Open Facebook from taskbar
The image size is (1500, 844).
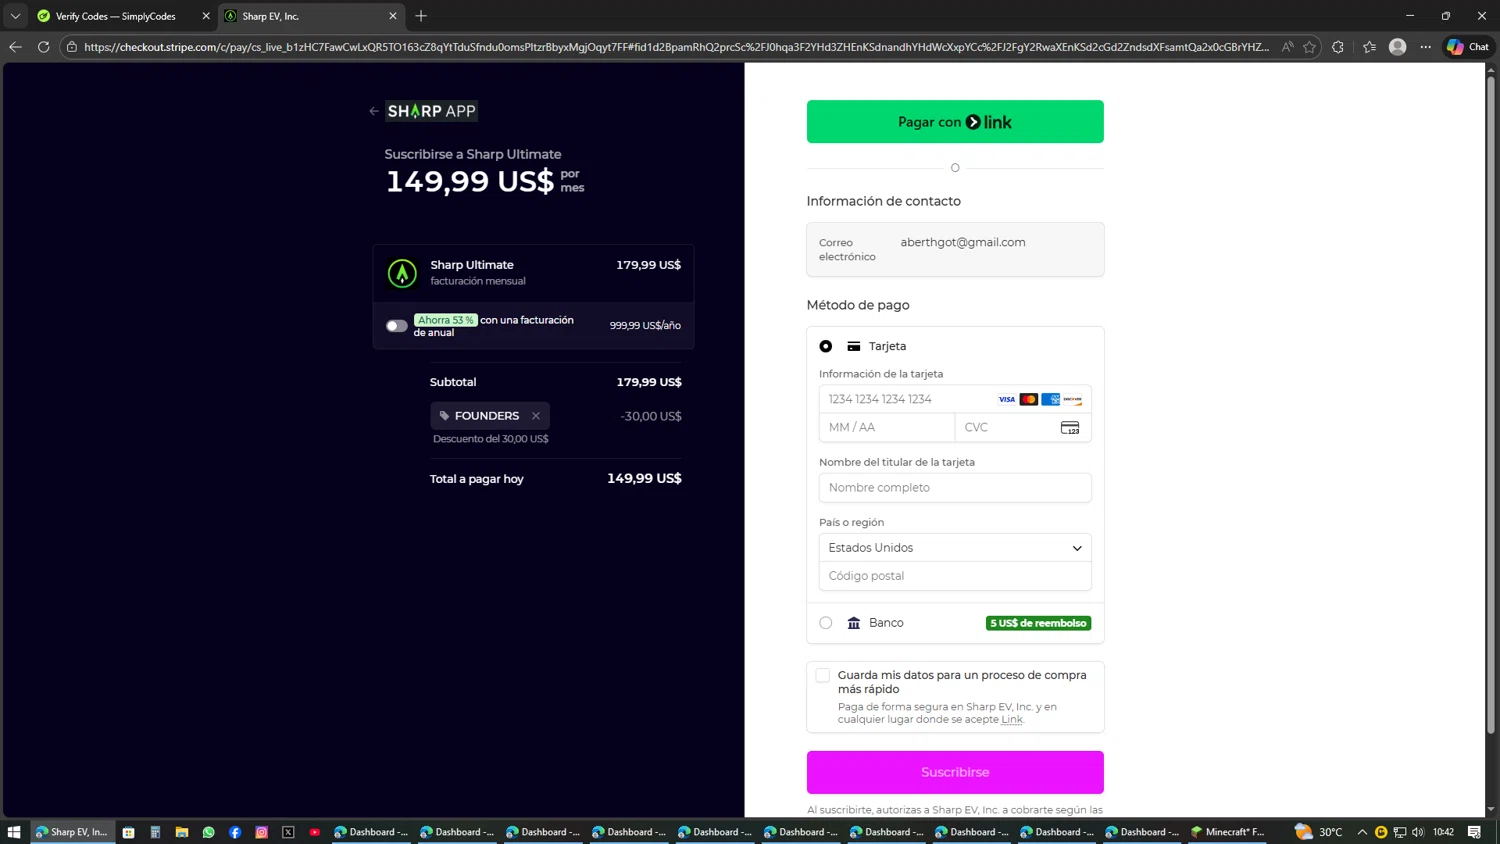tap(235, 832)
